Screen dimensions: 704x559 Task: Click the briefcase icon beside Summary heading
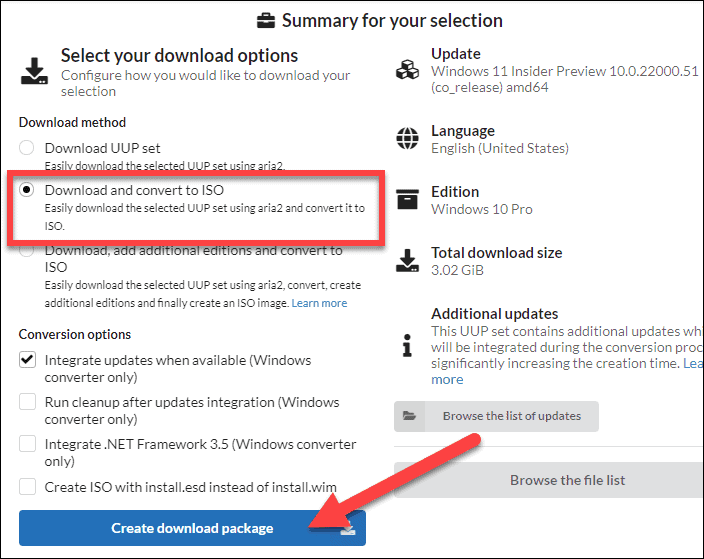(266, 21)
